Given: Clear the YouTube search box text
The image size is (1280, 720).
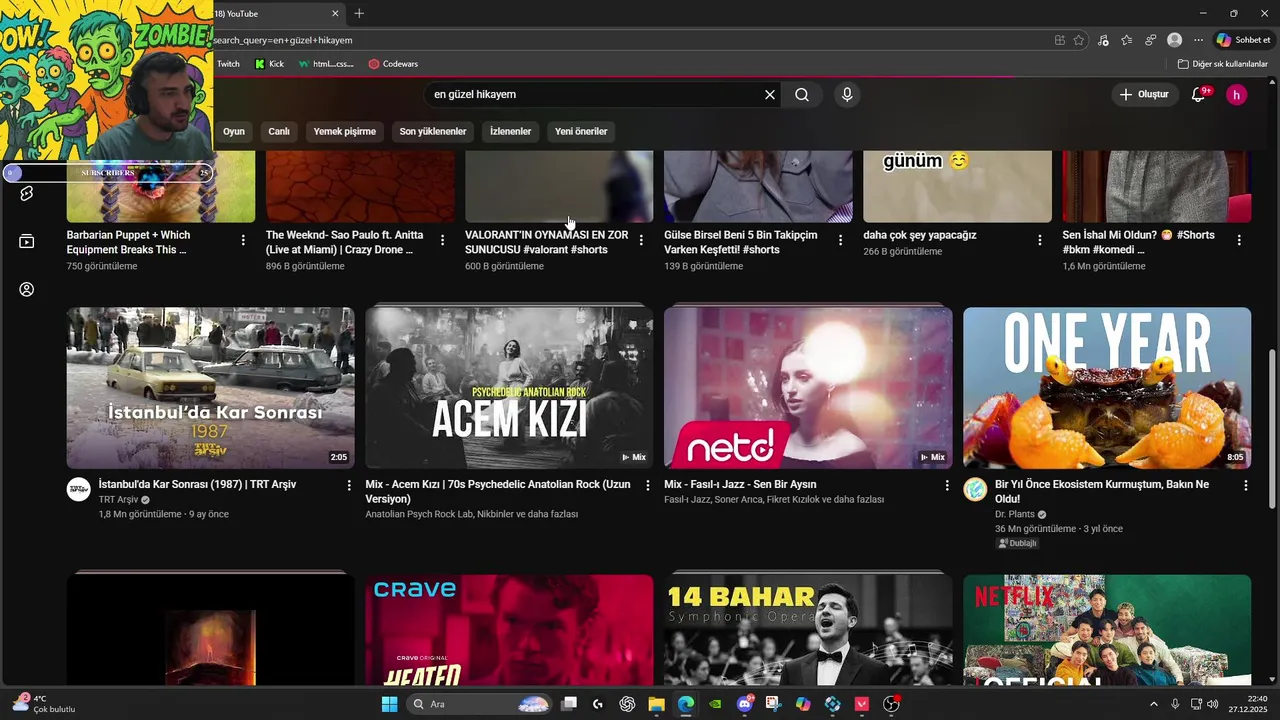Looking at the screenshot, I should 769,94.
